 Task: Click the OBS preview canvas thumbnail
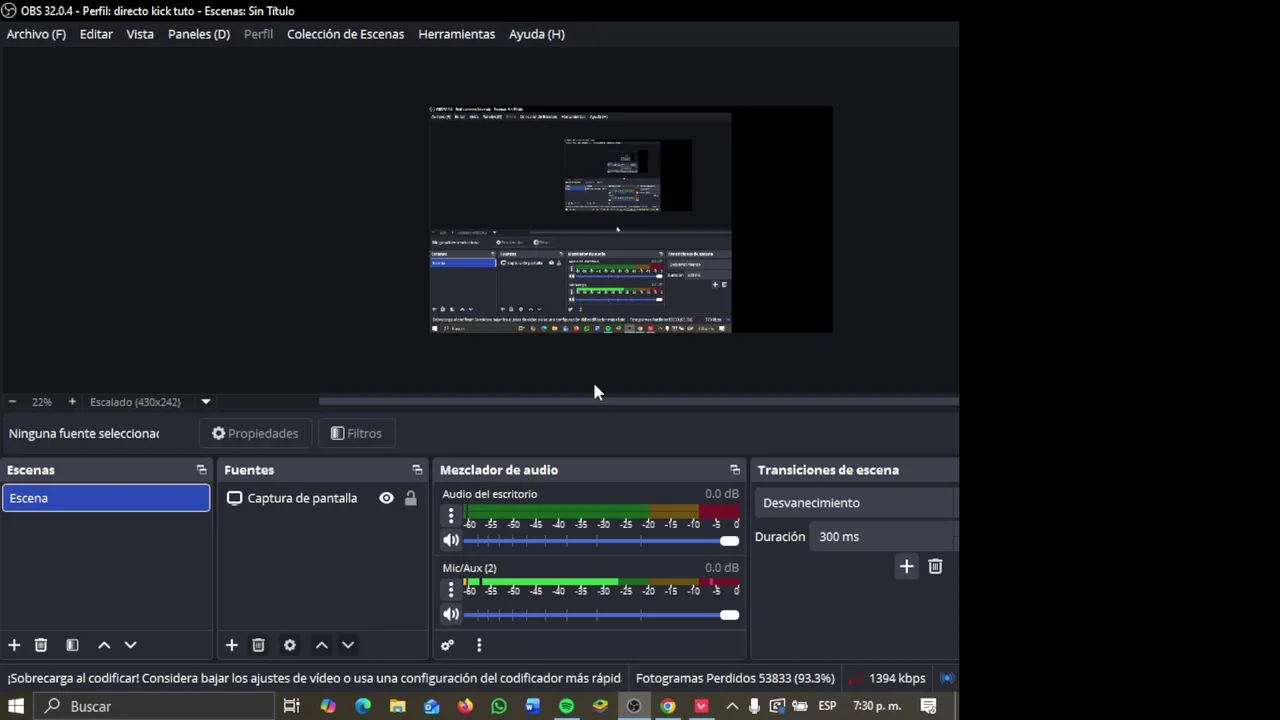pos(631,219)
